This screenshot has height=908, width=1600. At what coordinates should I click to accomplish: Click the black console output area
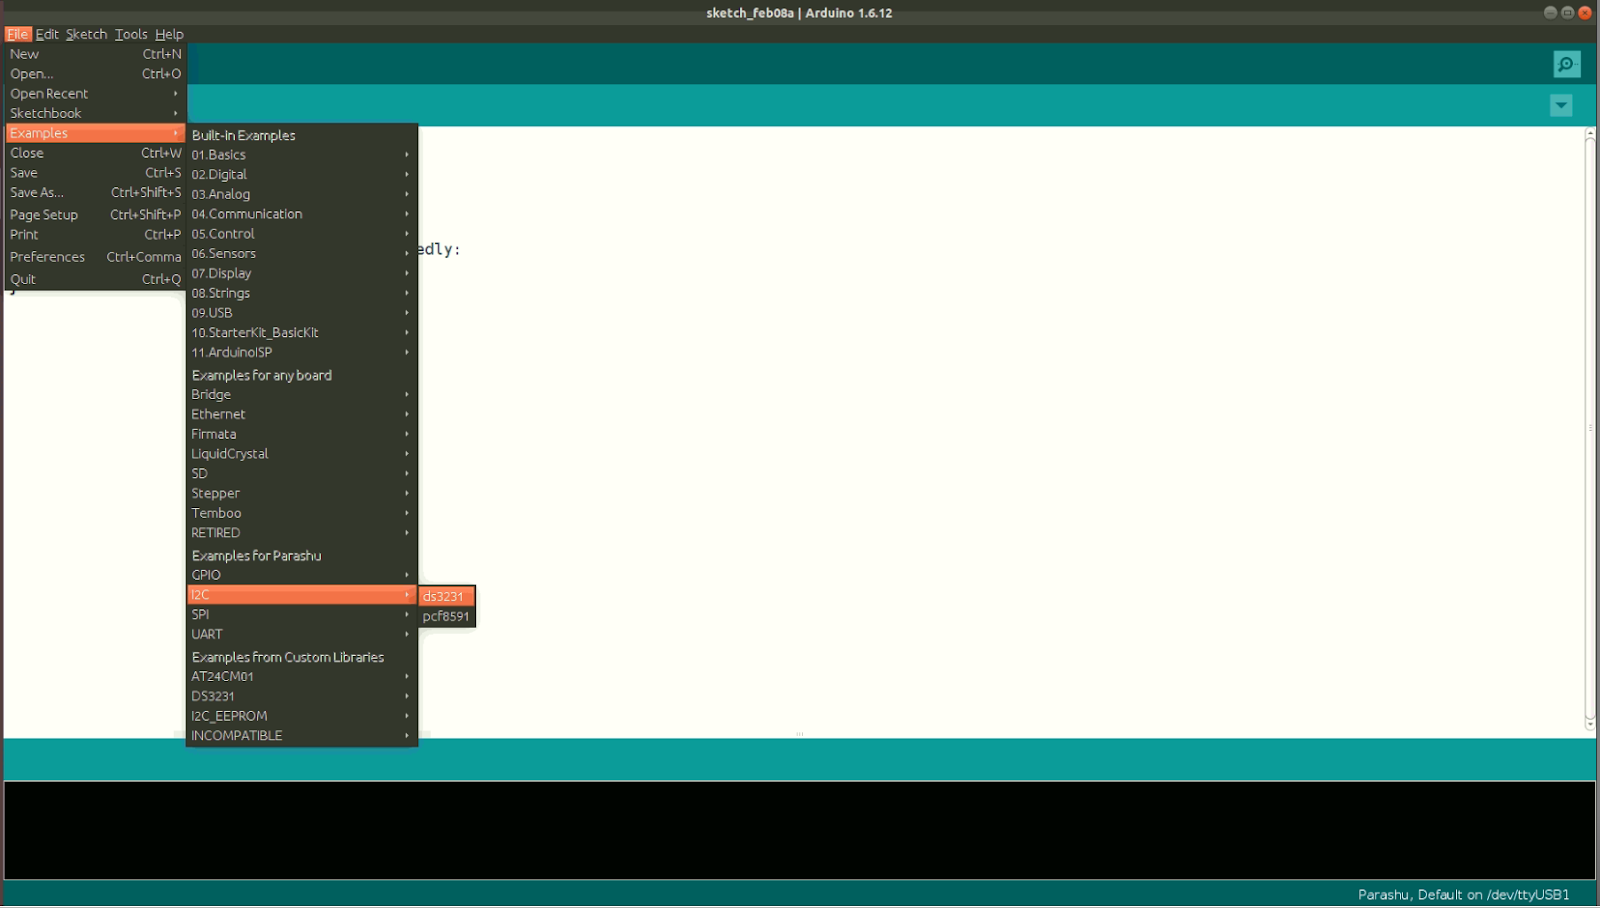coord(800,830)
